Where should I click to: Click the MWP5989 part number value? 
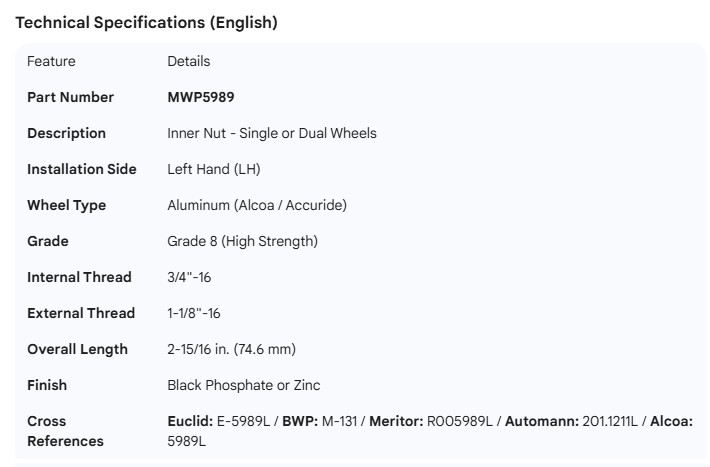point(201,98)
